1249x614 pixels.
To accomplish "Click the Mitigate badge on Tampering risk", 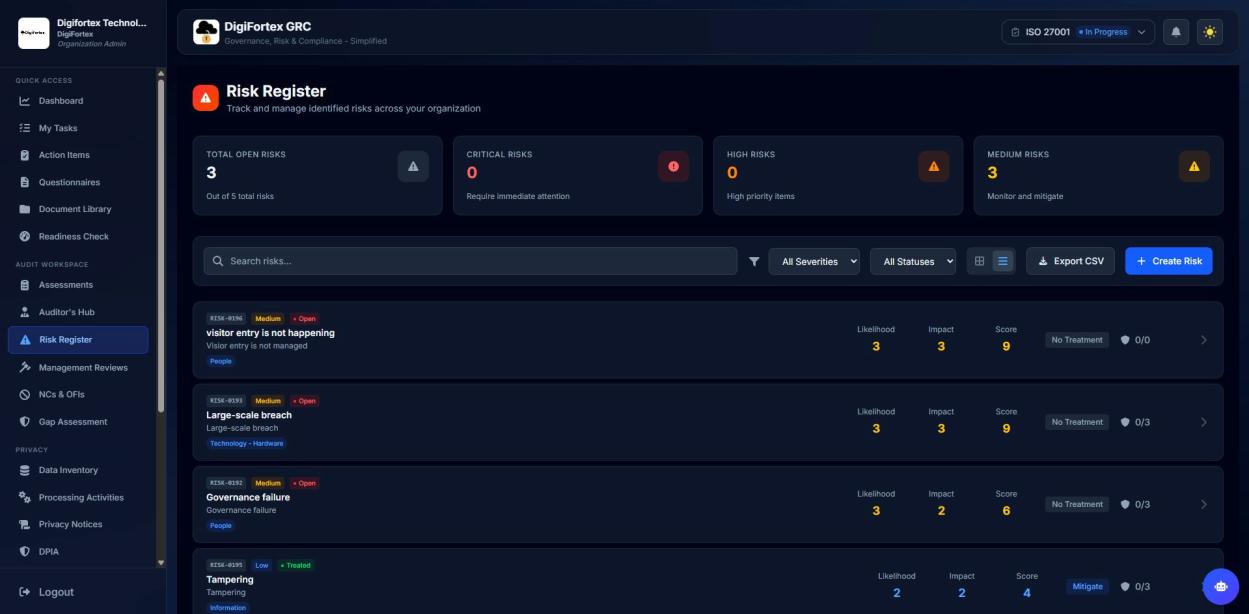I will pyautogui.click(x=1087, y=586).
